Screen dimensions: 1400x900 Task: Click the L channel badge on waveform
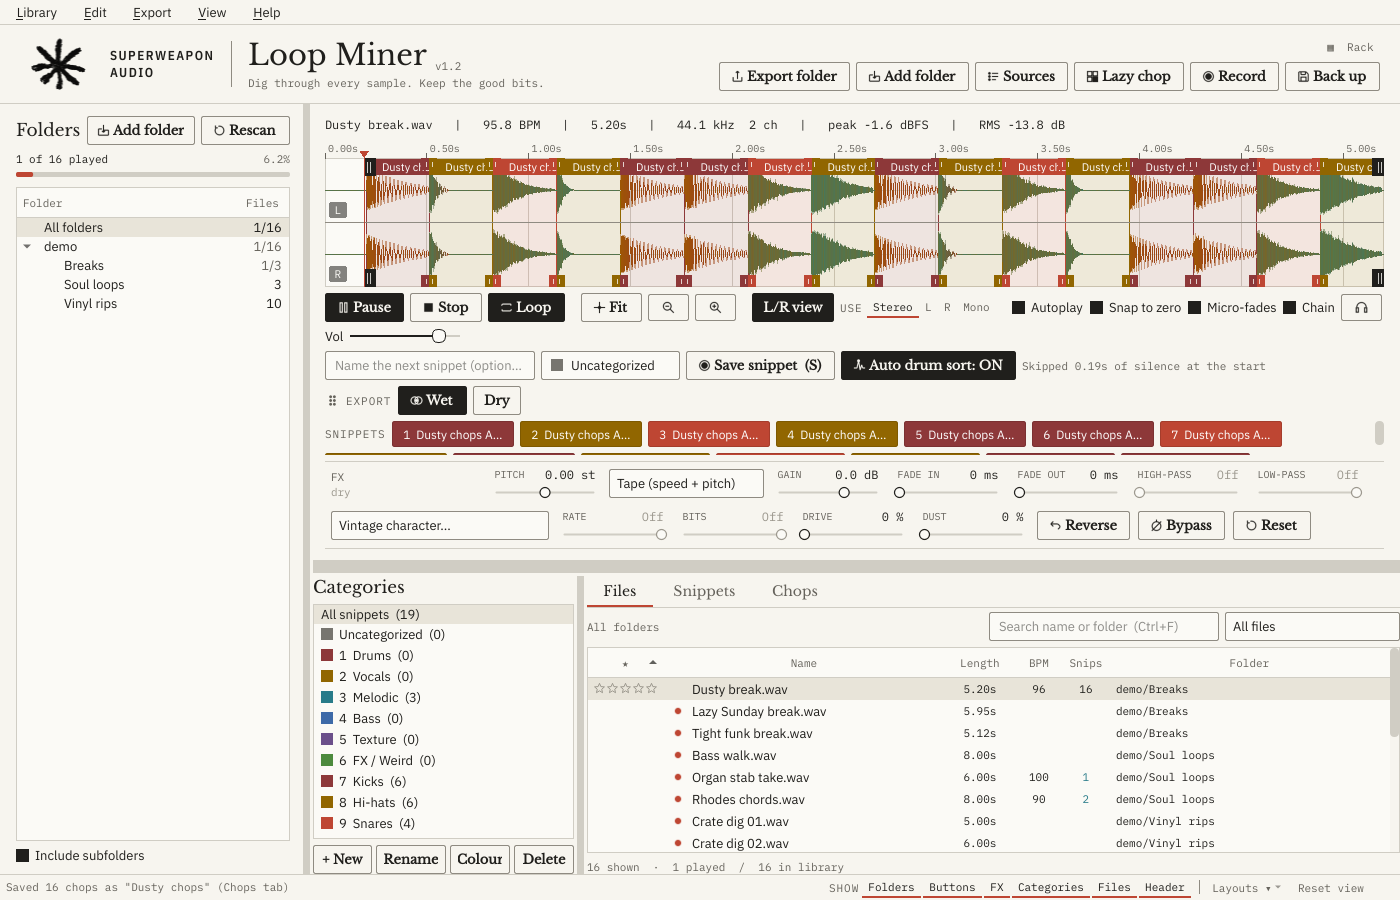pyautogui.click(x=338, y=210)
